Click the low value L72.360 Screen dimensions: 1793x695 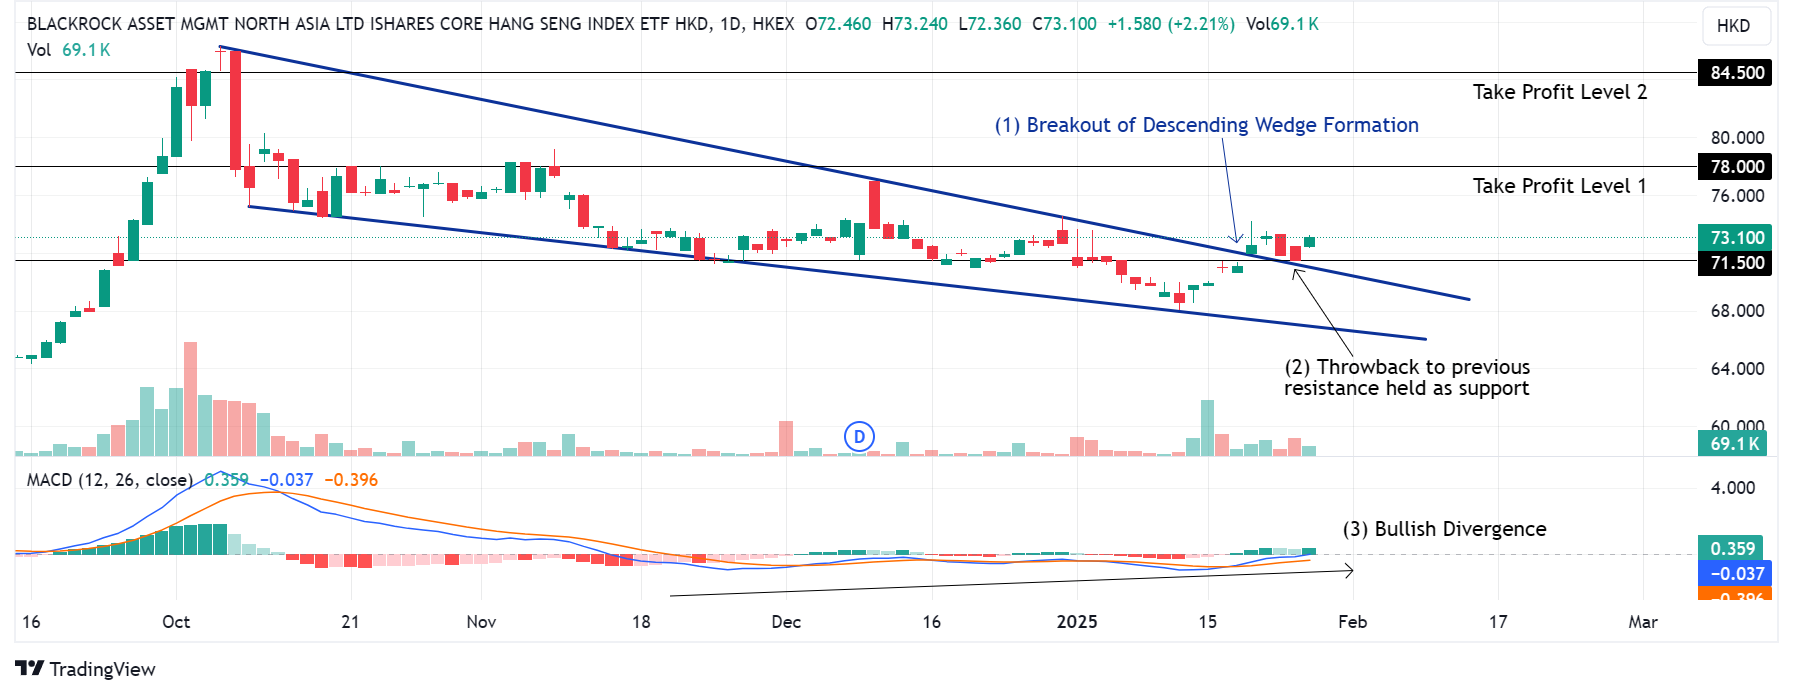tap(990, 24)
